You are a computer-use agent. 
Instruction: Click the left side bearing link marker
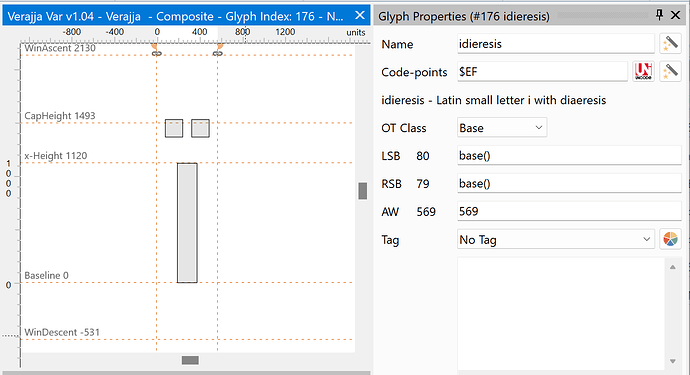click(156, 53)
